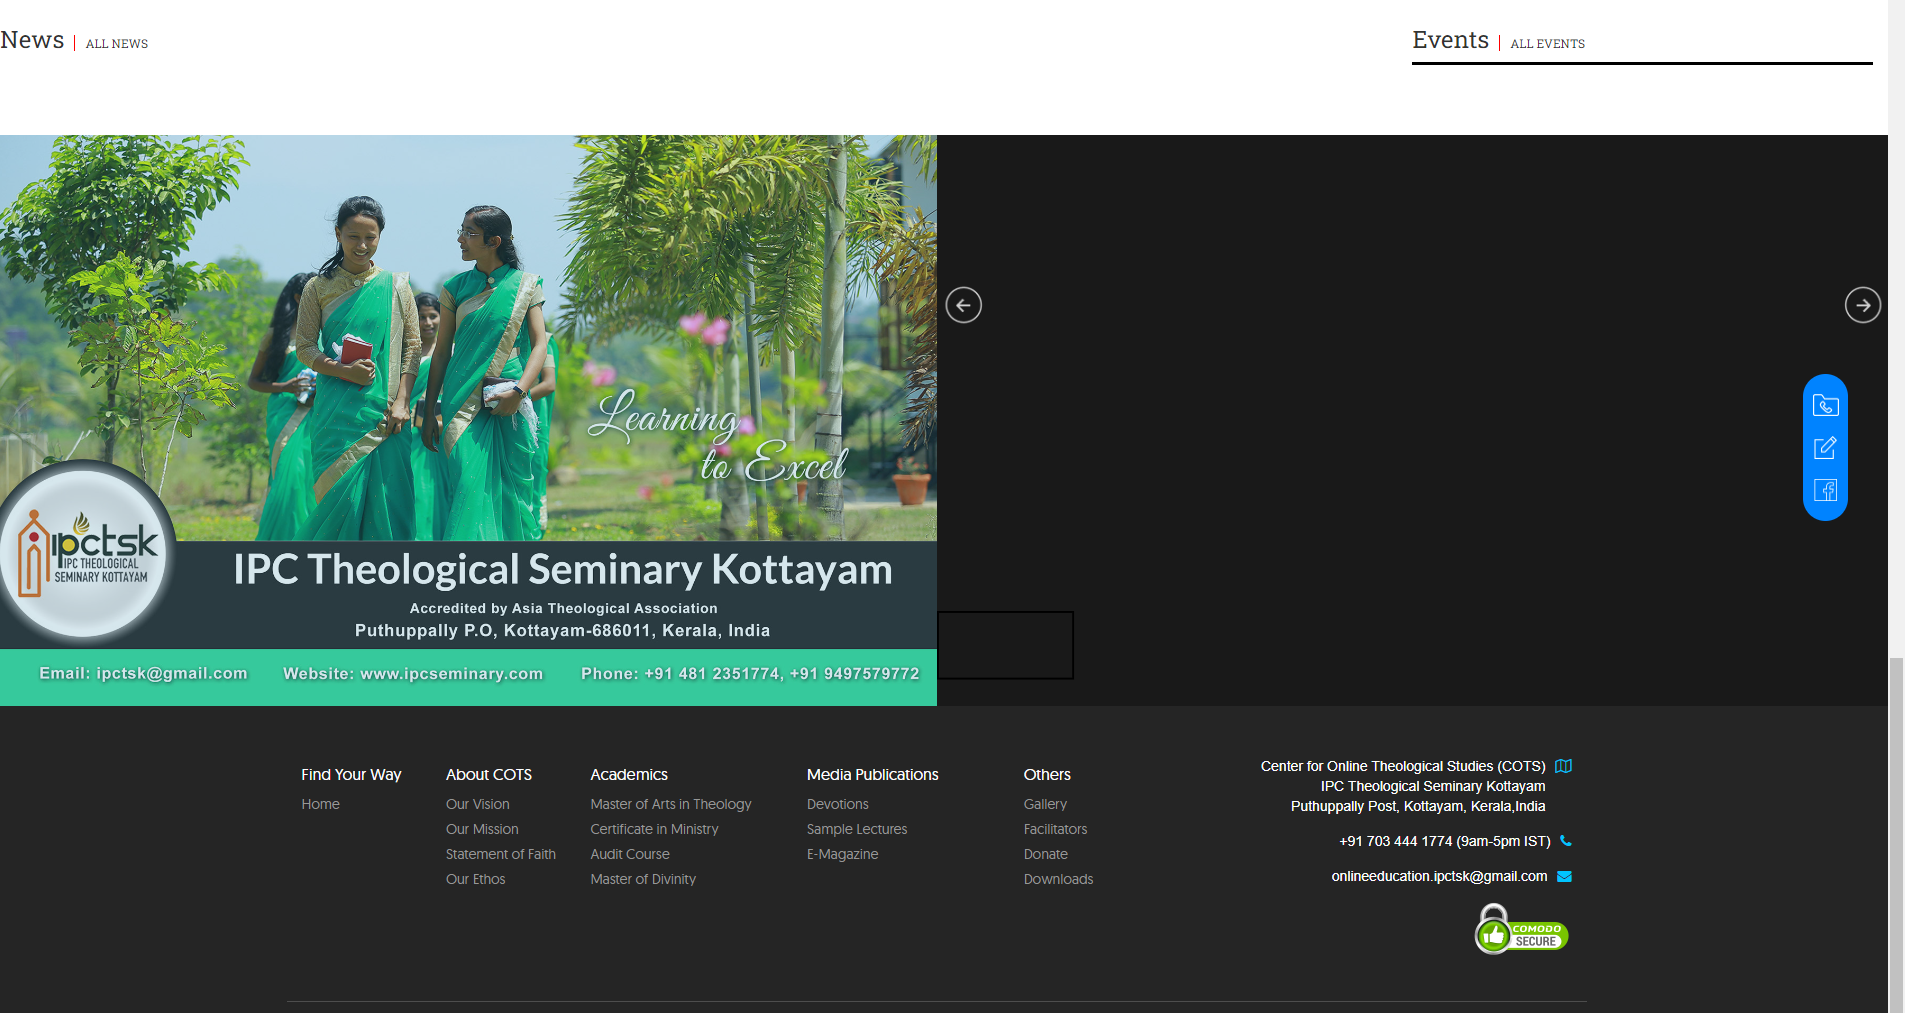This screenshot has width=1905, height=1013.
Task: Click the Others footer heading
Action: click(x=1047, y=774)
